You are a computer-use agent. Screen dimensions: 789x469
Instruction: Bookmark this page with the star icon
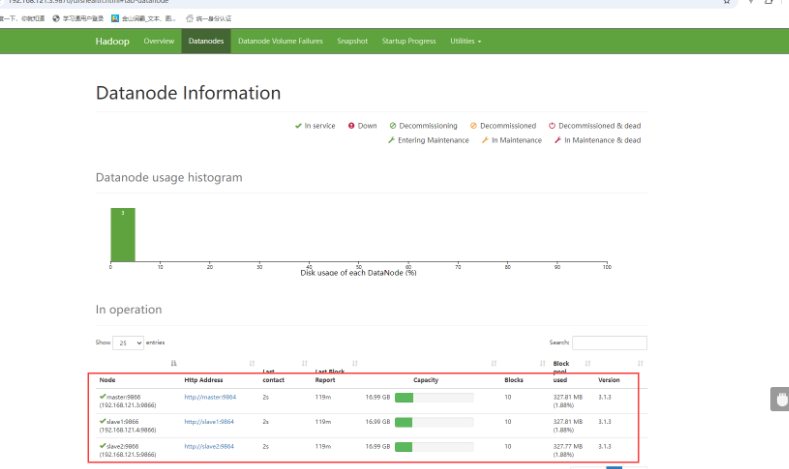(x=755, y=2)
